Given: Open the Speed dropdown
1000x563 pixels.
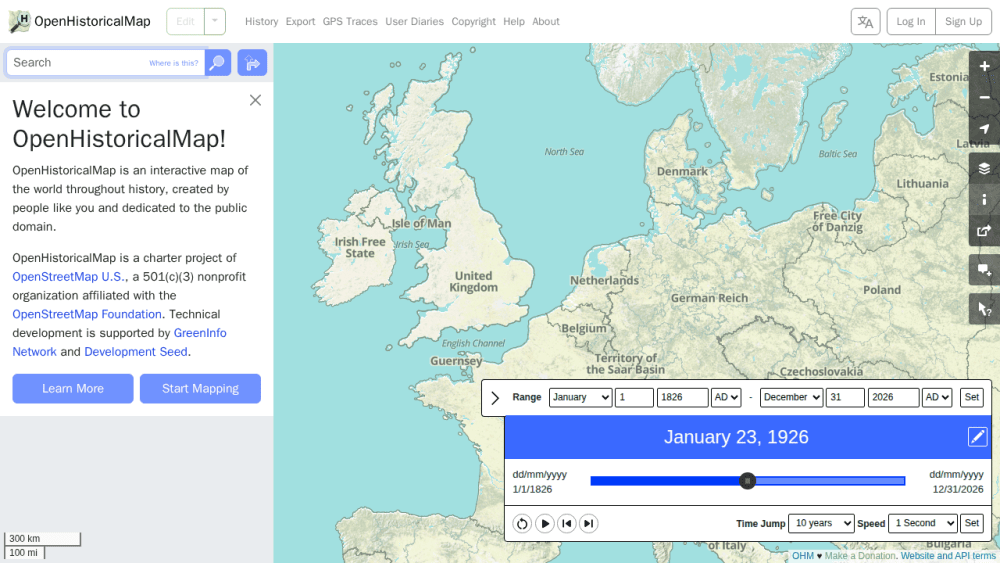Looking at the screenshot, I should [x=923, y=523].
